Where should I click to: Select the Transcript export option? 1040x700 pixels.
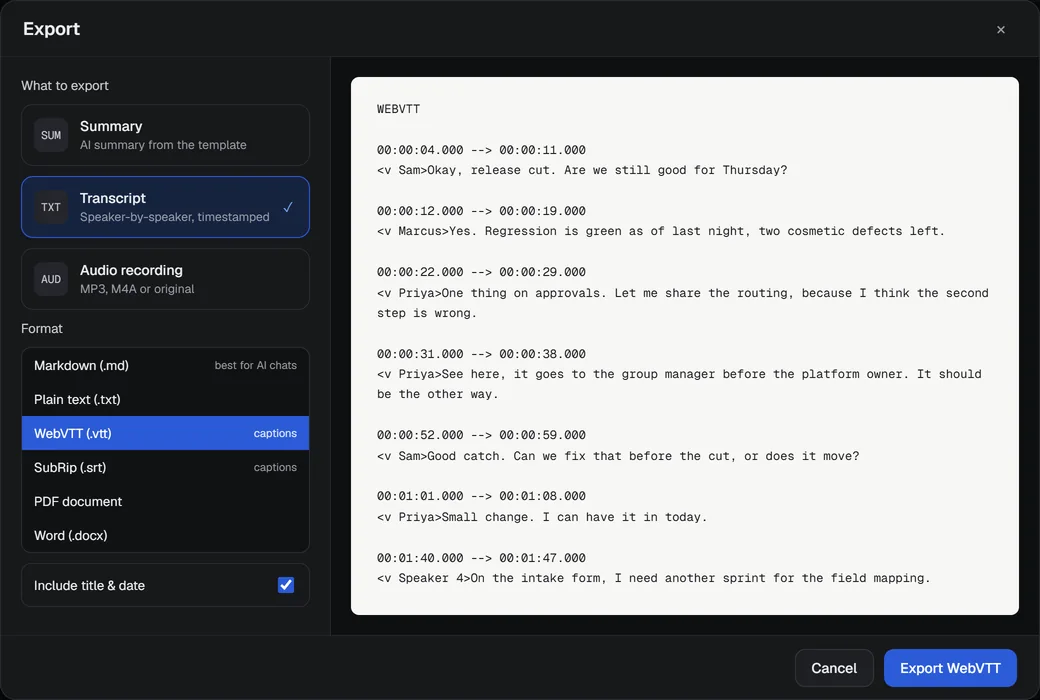(x=165, y=207)
